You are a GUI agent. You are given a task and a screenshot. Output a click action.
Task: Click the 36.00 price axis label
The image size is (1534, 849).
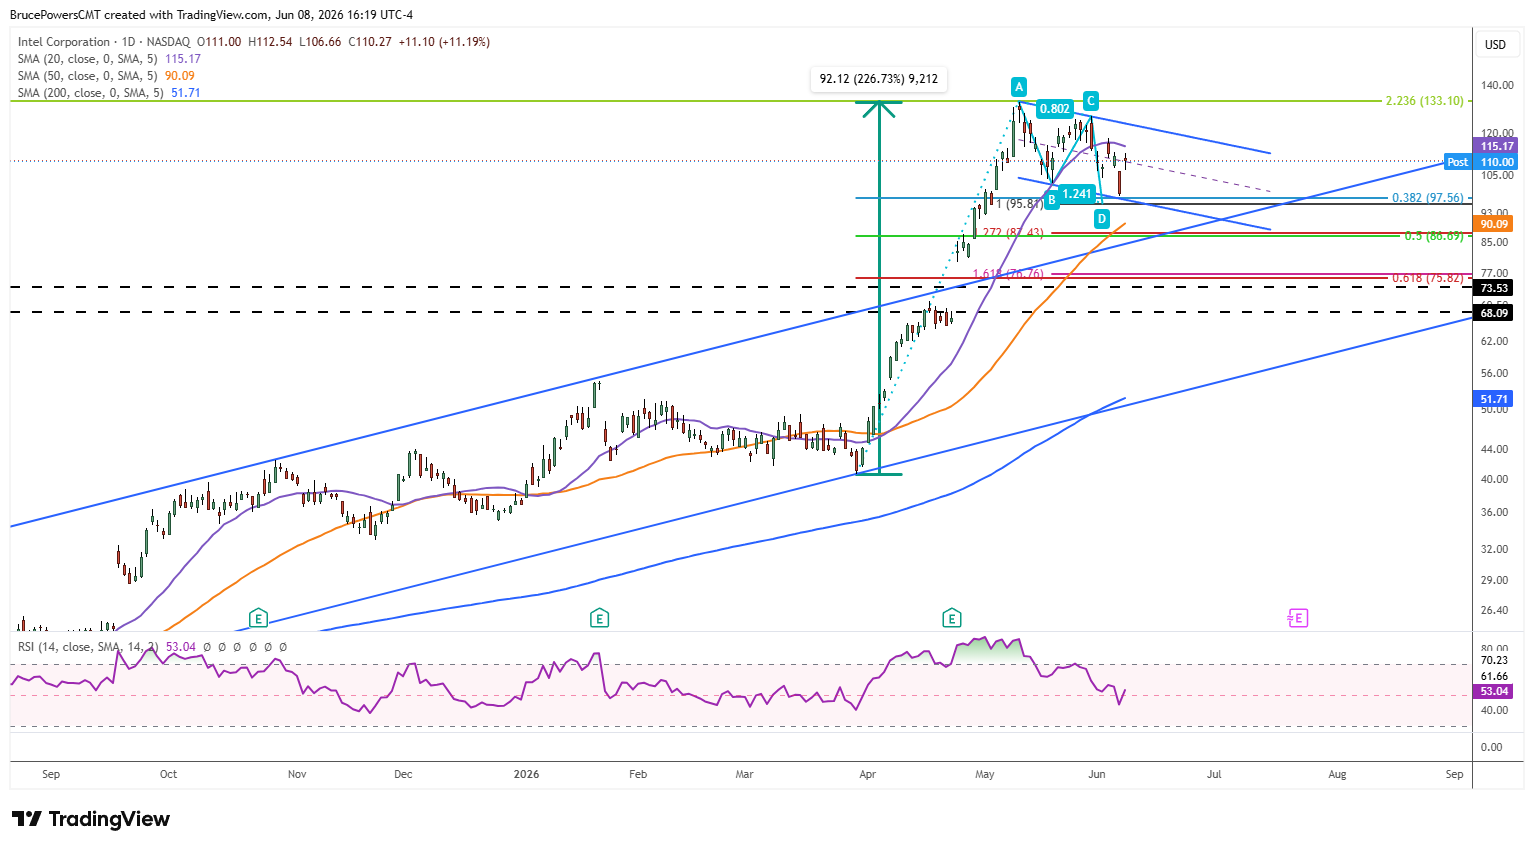point(1494,512)
